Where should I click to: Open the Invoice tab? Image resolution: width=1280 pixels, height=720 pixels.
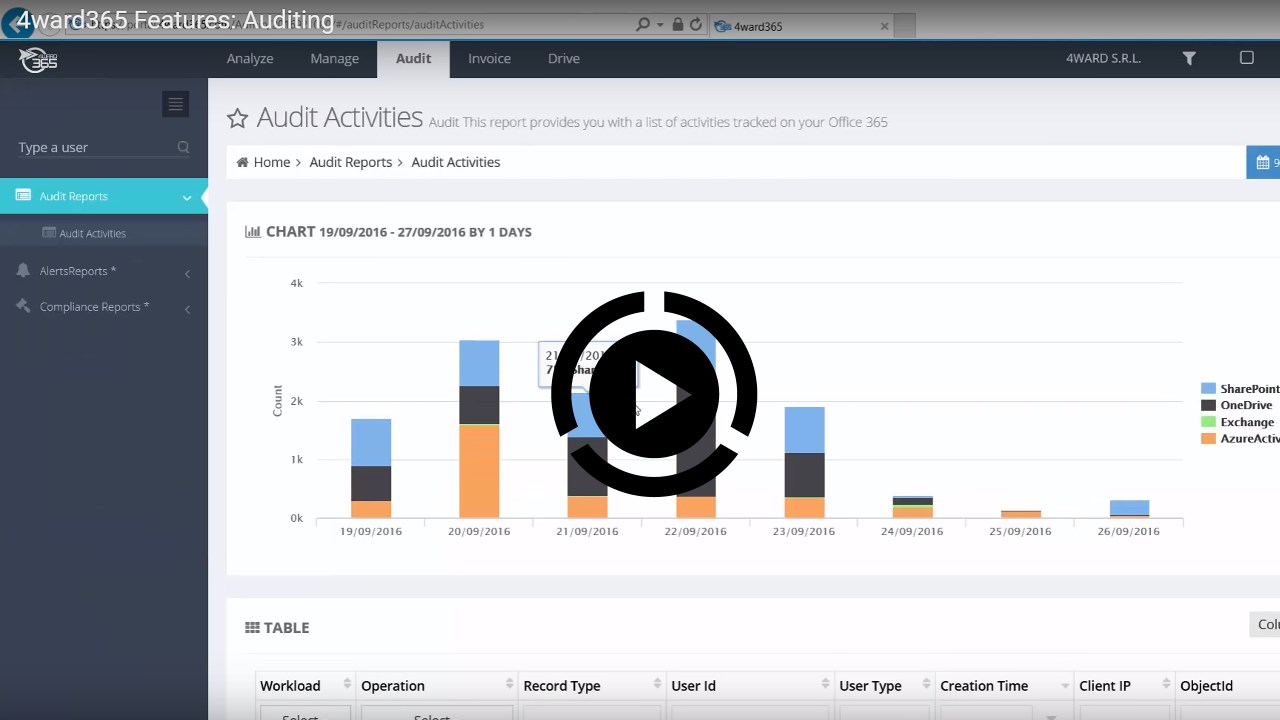coord(489,59)
